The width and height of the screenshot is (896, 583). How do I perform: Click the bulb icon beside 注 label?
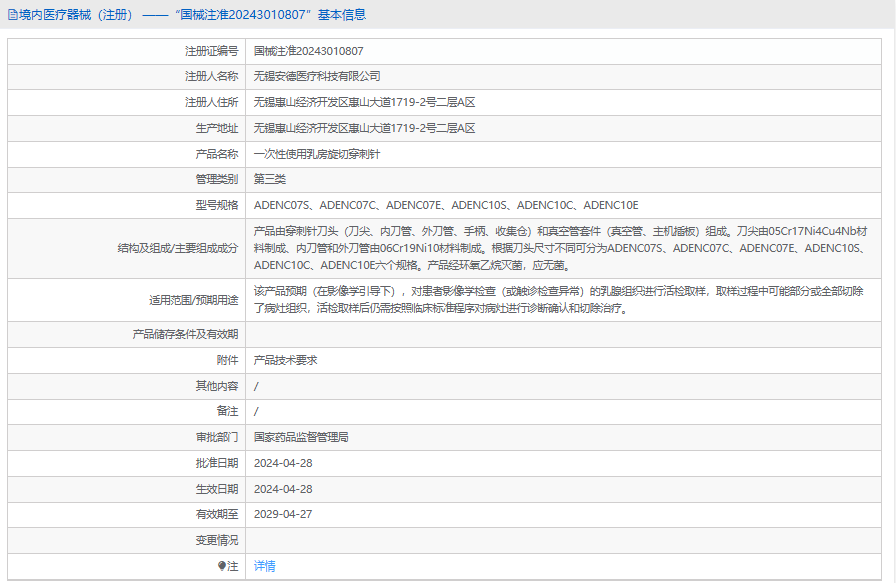coord(222,566)
